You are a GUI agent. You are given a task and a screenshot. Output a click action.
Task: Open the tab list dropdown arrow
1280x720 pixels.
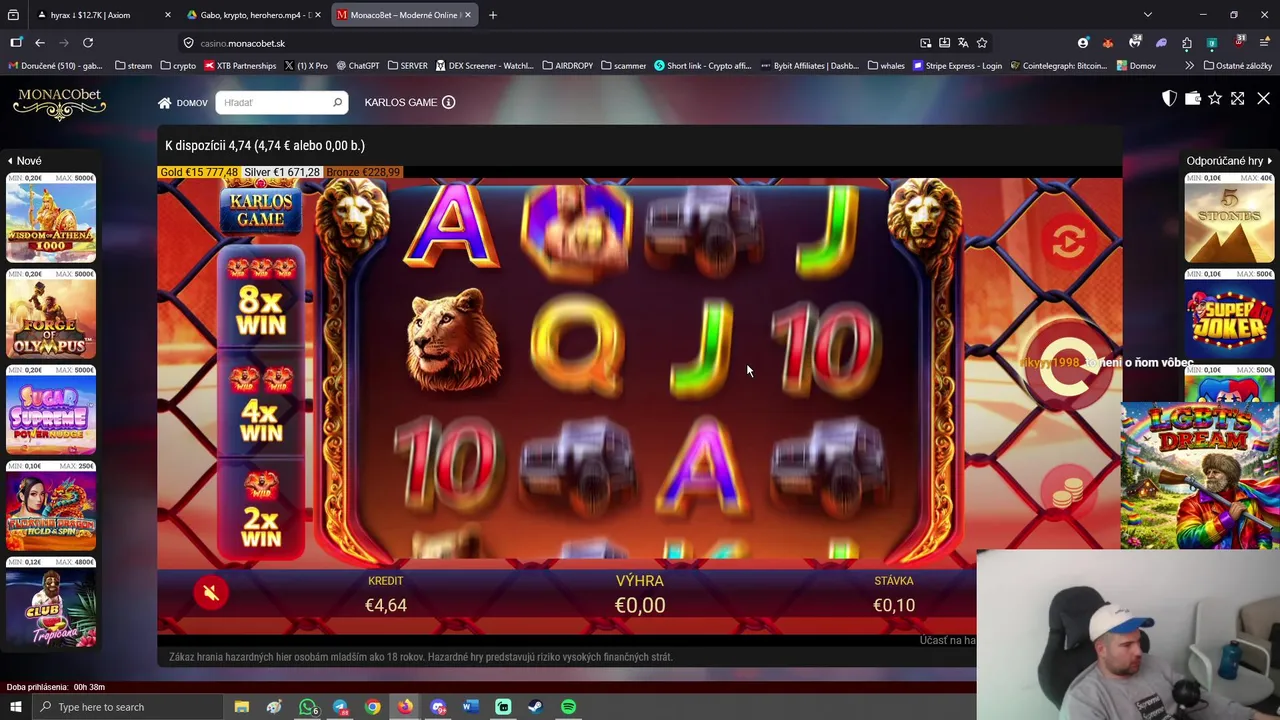coord(1147,15)
